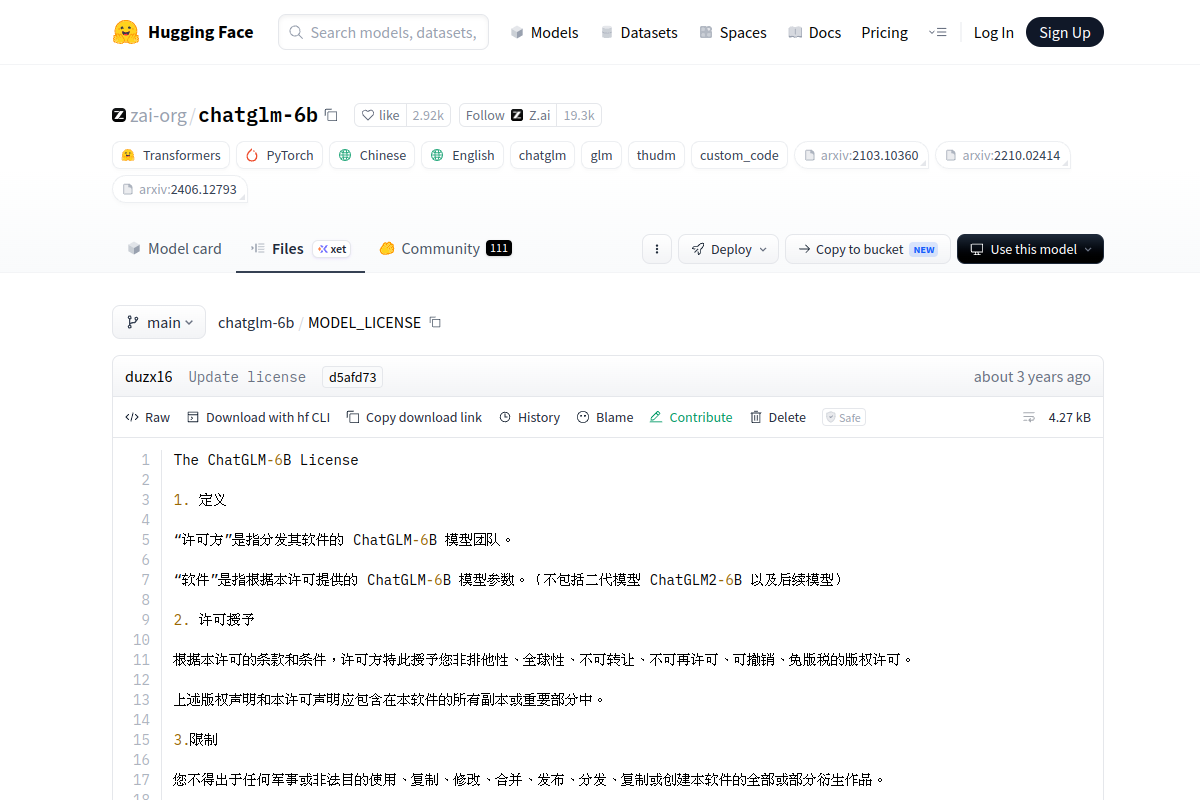Click Contribute pencil link
This screenshot has height=800, width=1200.
coord(691,417)
